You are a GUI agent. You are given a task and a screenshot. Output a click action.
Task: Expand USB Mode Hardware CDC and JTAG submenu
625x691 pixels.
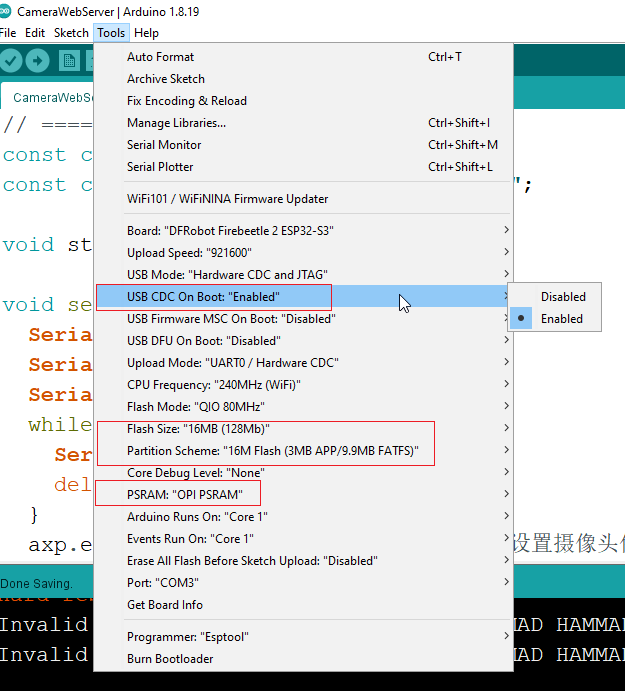tap(303, 275)
